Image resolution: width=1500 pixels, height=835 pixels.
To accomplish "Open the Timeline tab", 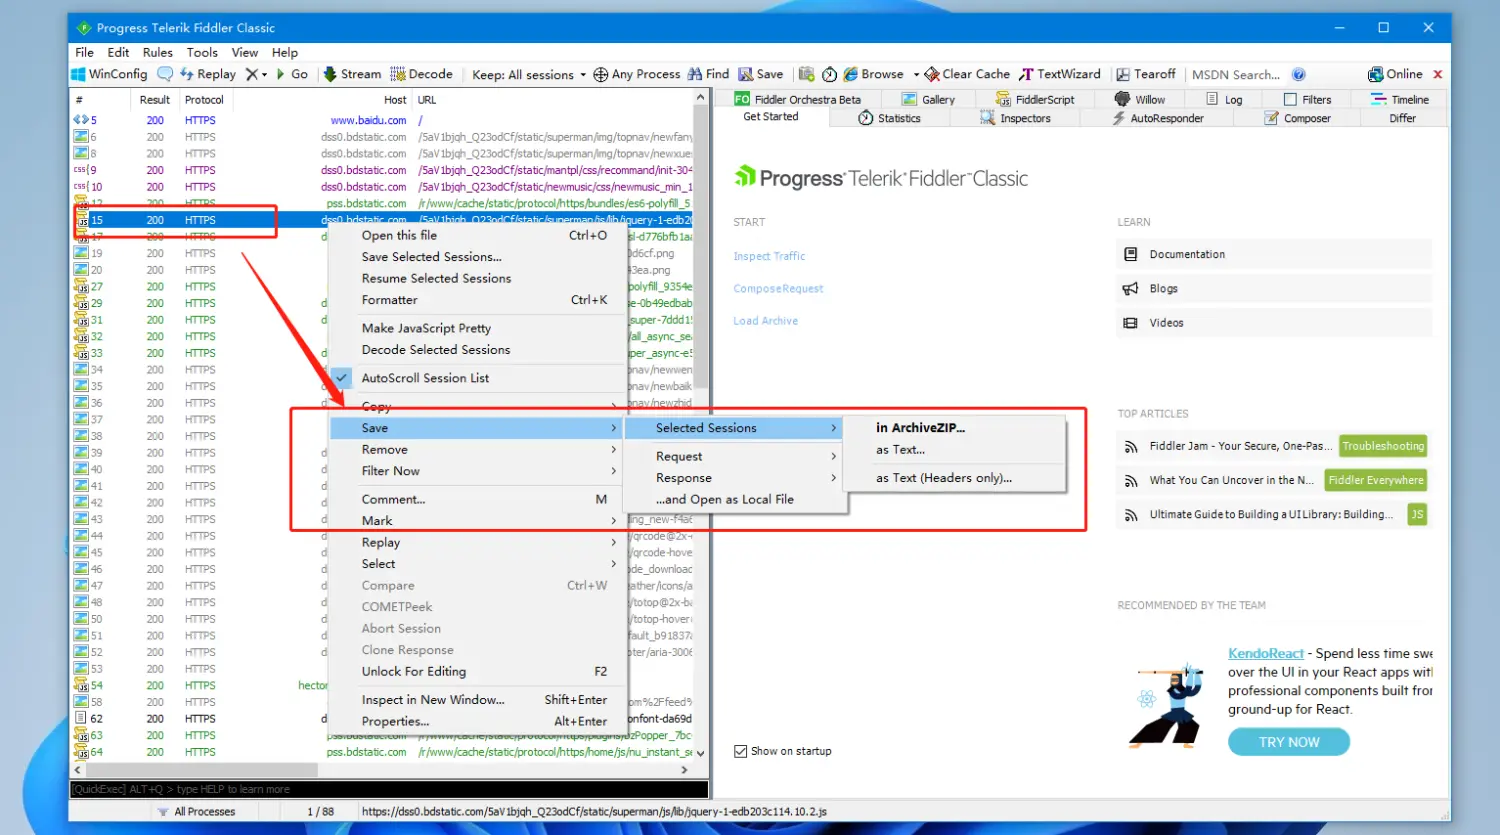I will point(1399,100).
